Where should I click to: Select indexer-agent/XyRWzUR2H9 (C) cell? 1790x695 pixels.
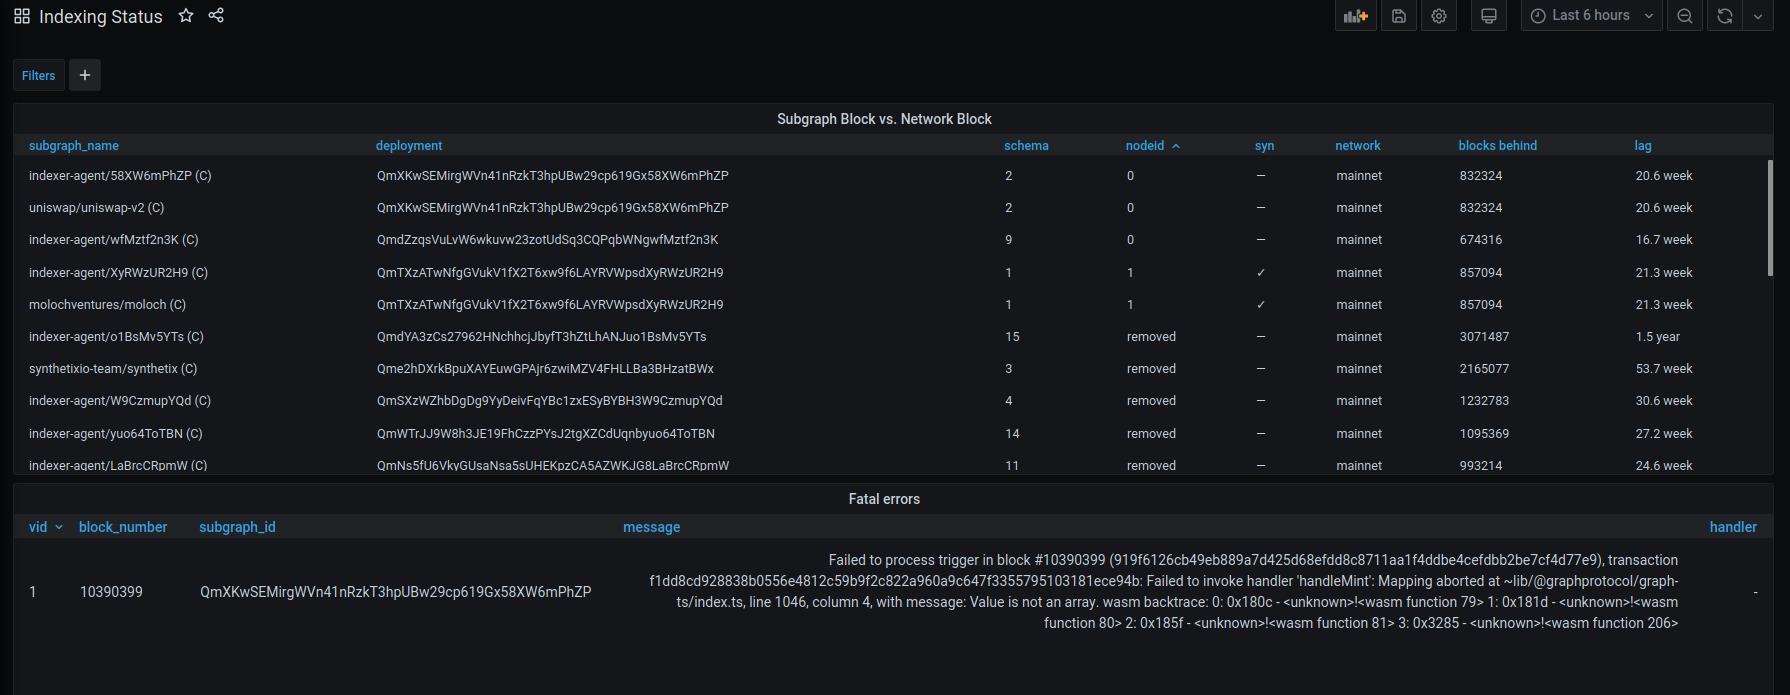118,273
